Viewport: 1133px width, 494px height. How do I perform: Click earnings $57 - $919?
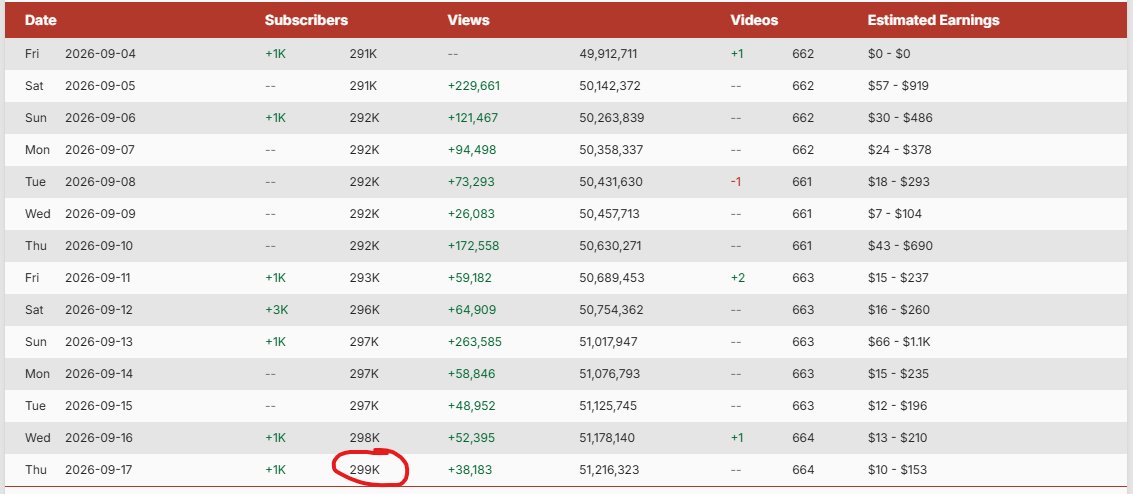(x=898, y=86)
